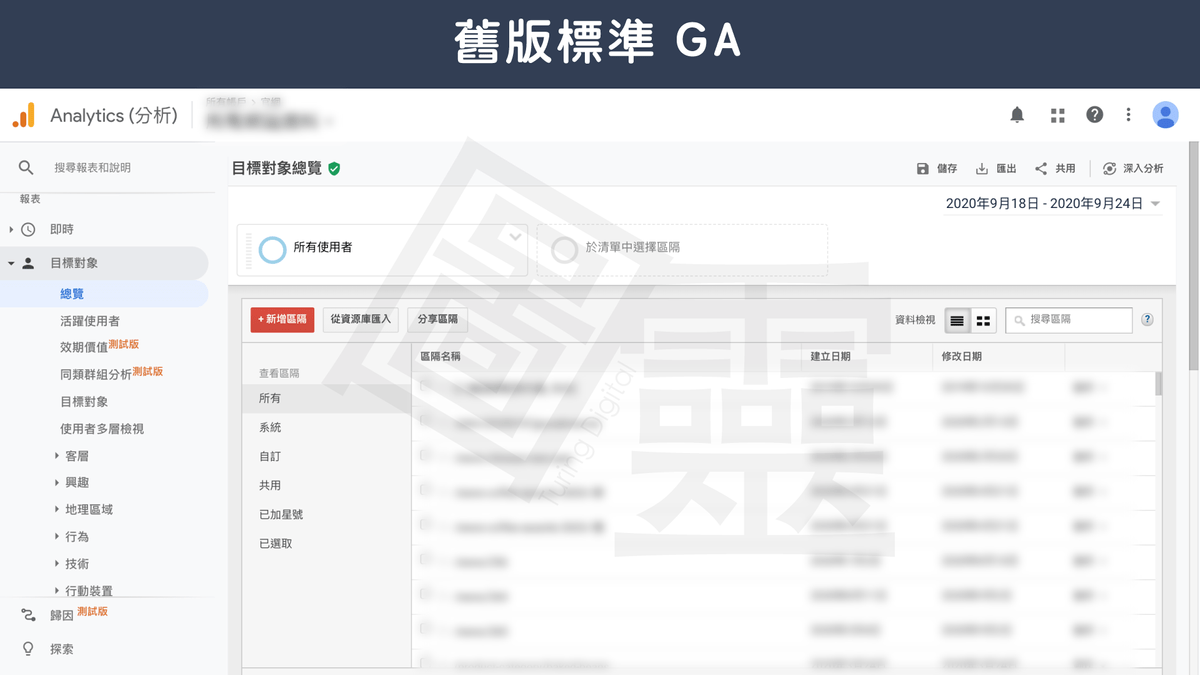Open 探索 in the sidebar

coord(62,649)
